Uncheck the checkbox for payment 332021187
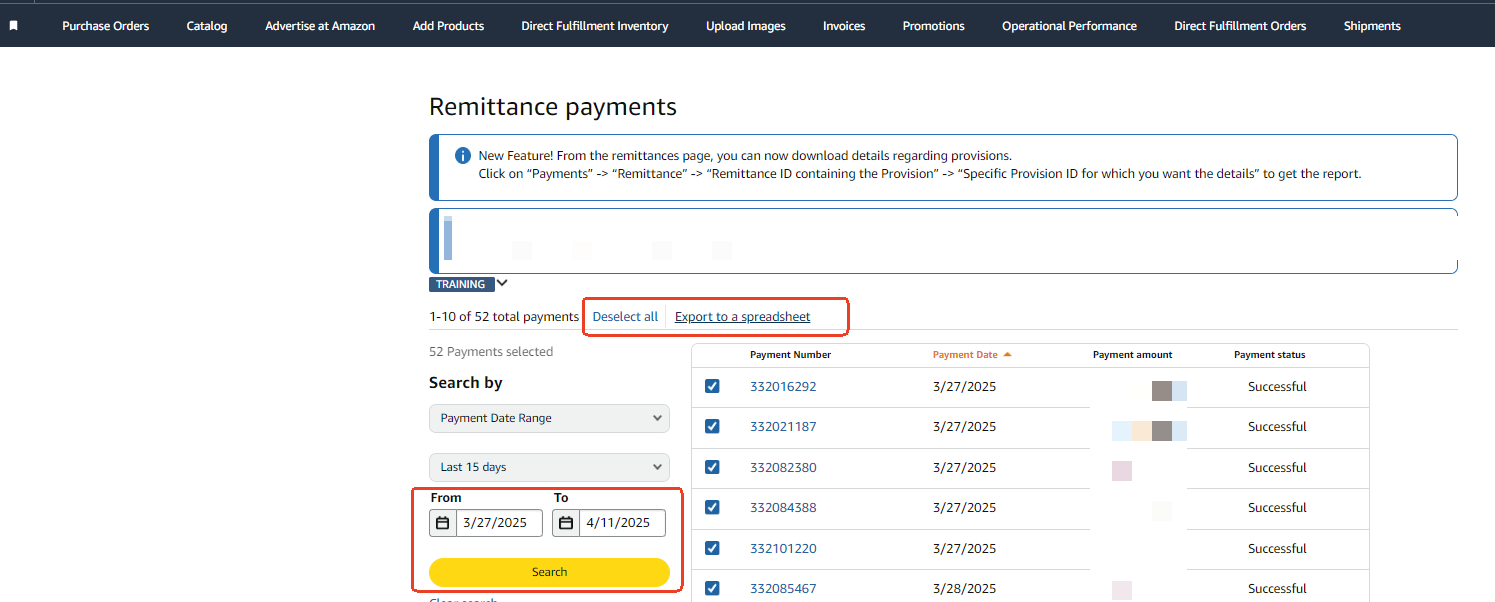Screen dimensions: 1495x602 (x=712, y=426)
